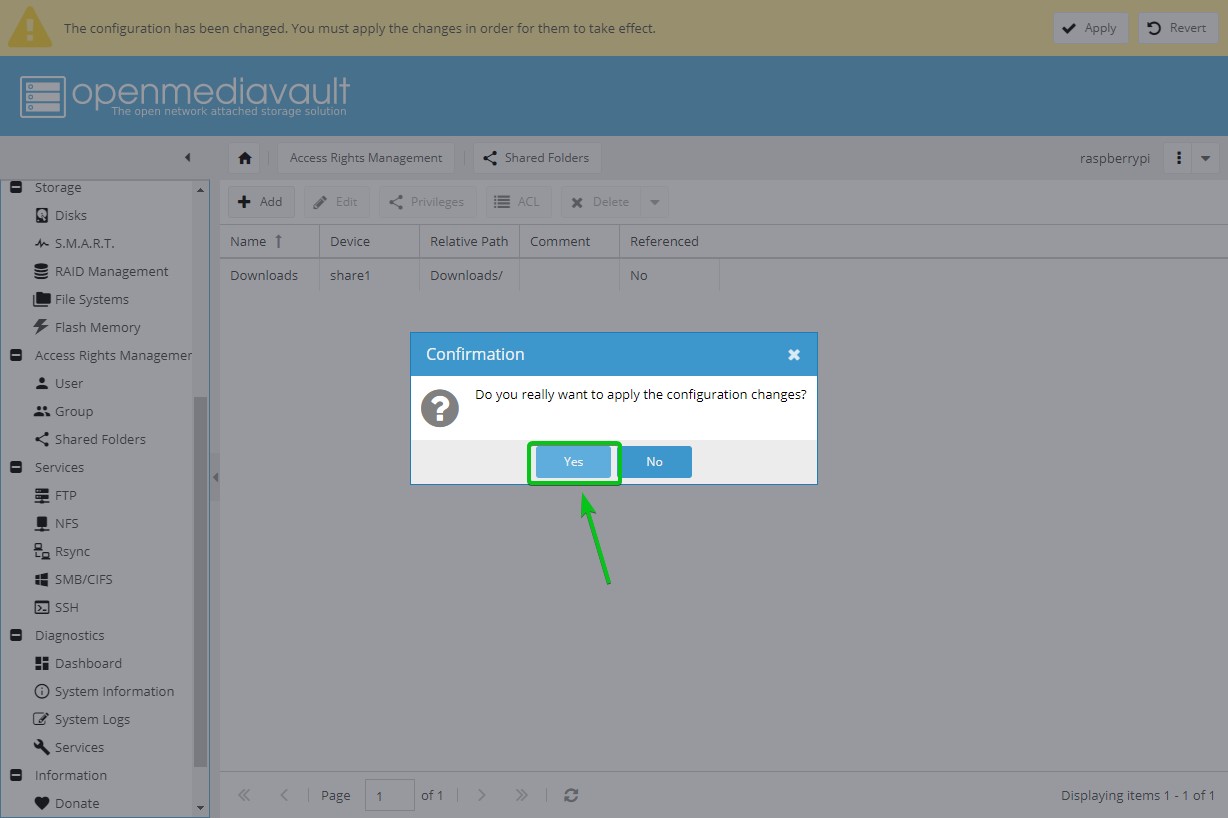
Task: Click the home icon in breadcrumb bar
Action: click(245, 158)
